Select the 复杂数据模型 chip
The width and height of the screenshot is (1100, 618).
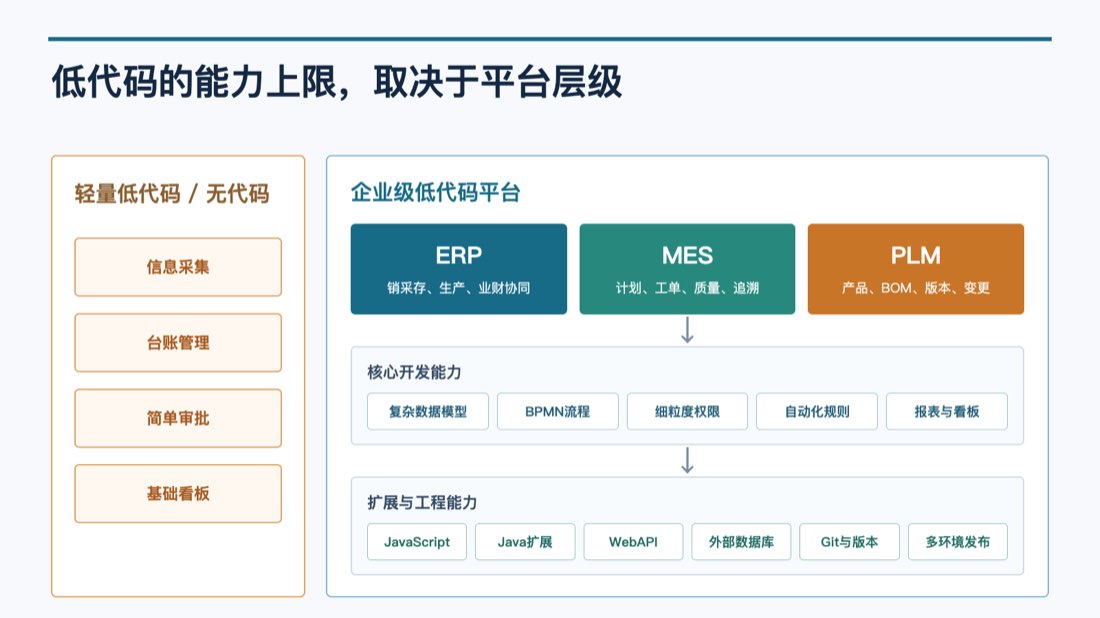[x=428, y=412]
